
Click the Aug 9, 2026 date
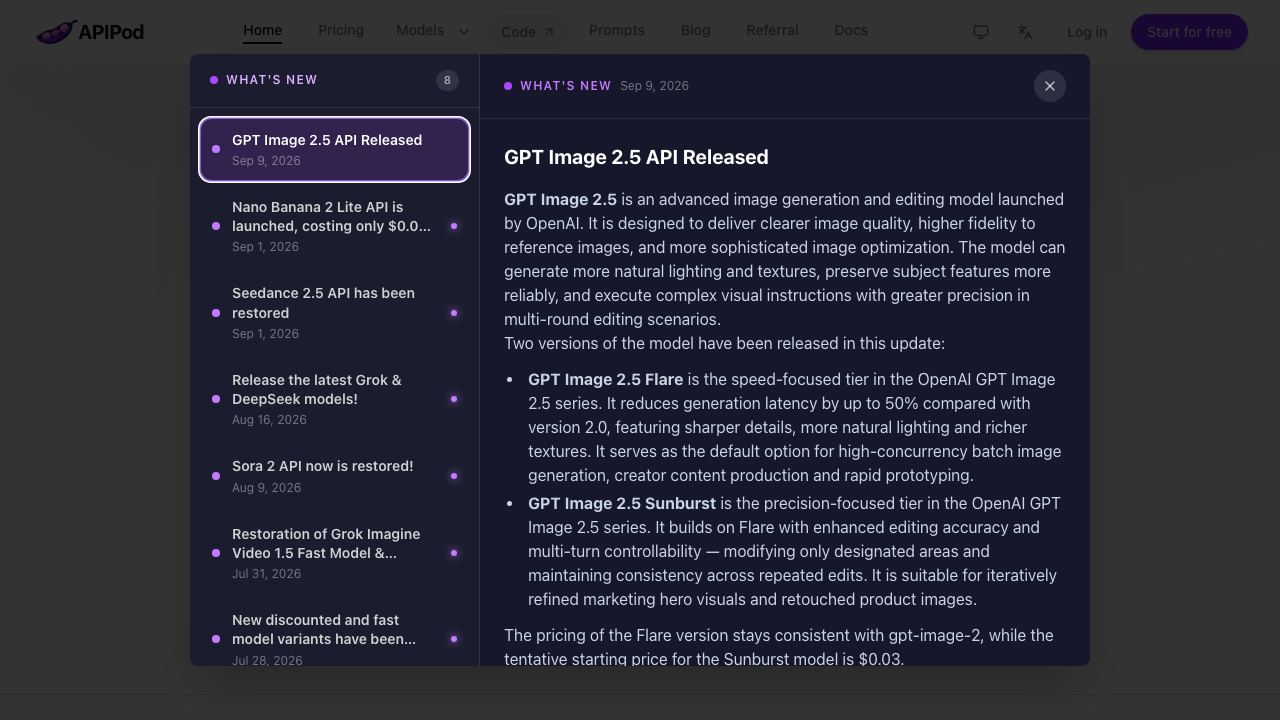266,488
